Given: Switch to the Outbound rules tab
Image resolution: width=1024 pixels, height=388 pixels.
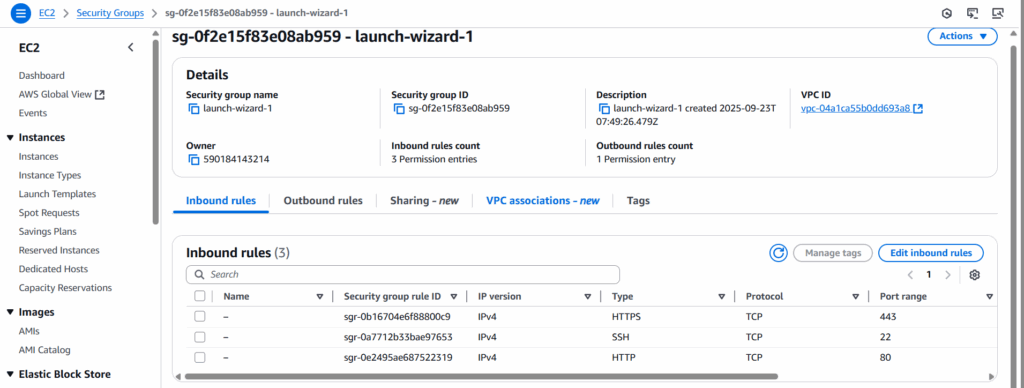Looking at the screenshot, I should click(x=323, y=201).
